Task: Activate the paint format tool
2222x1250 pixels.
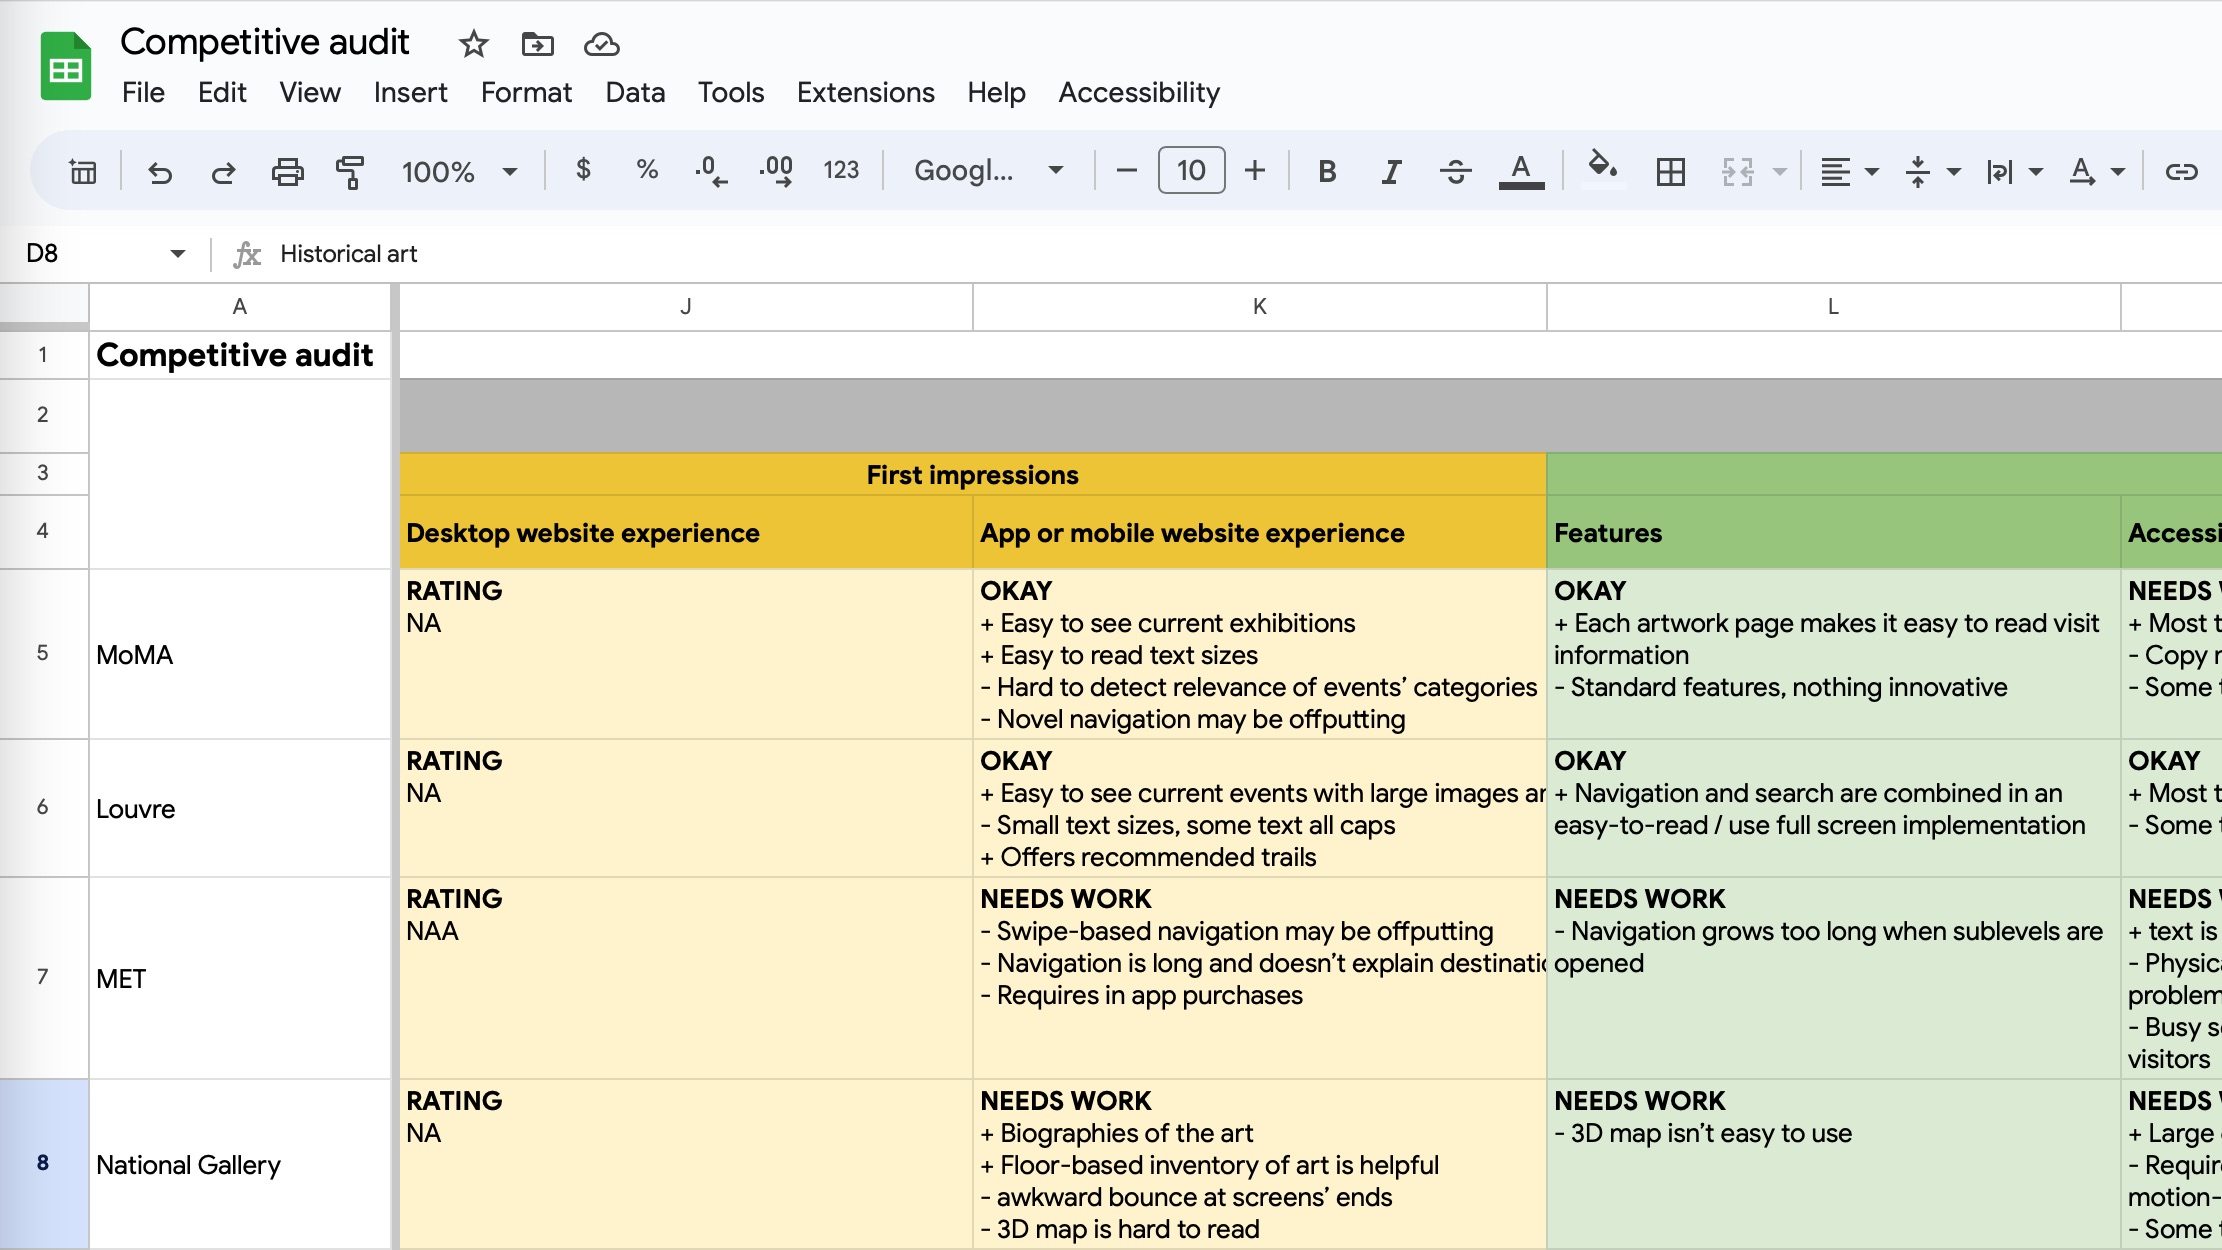Action: (350, 172)
